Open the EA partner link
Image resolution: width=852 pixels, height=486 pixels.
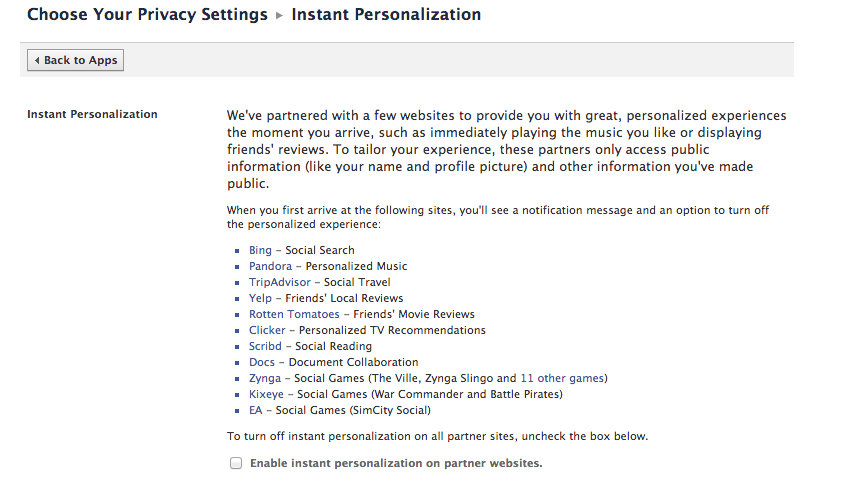[x=256, y=410]
